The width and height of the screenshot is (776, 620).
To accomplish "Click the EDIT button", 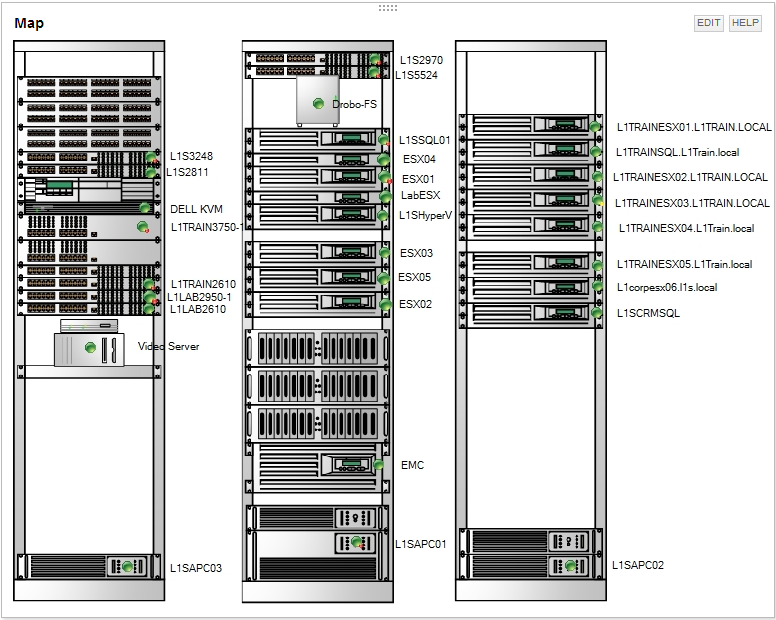I will coord(708,23).
